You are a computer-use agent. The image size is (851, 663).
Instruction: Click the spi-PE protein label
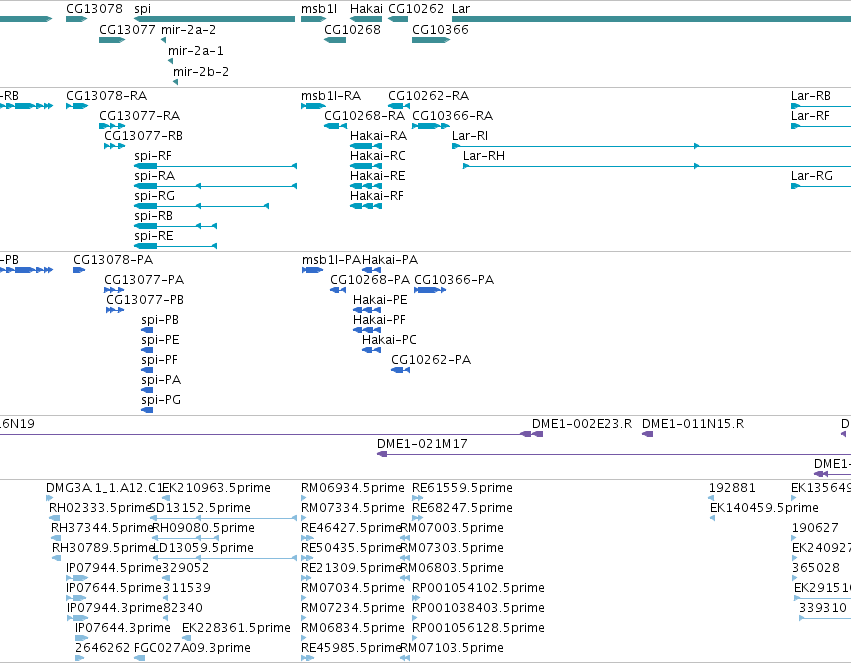click(x=160, y=340)
